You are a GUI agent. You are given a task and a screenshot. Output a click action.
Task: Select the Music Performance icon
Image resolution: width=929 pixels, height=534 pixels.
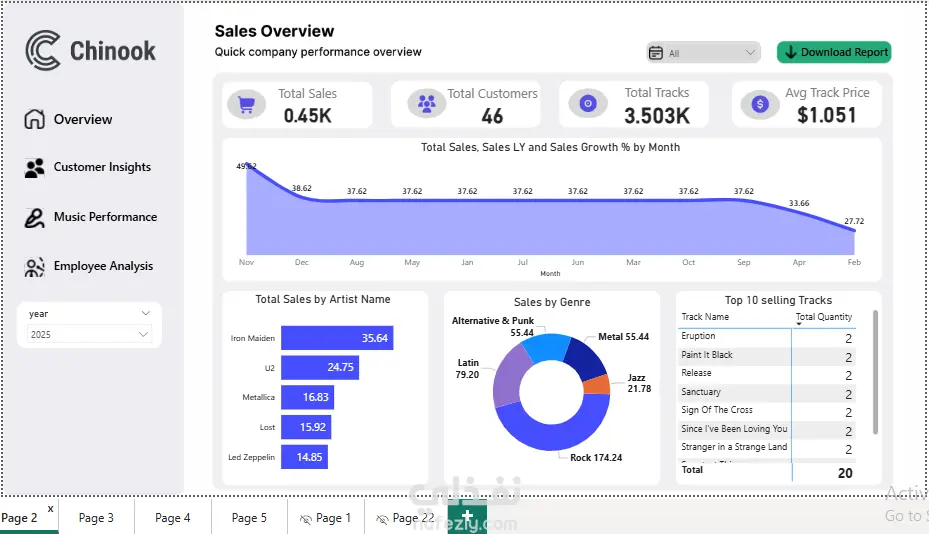pos(34,218)
